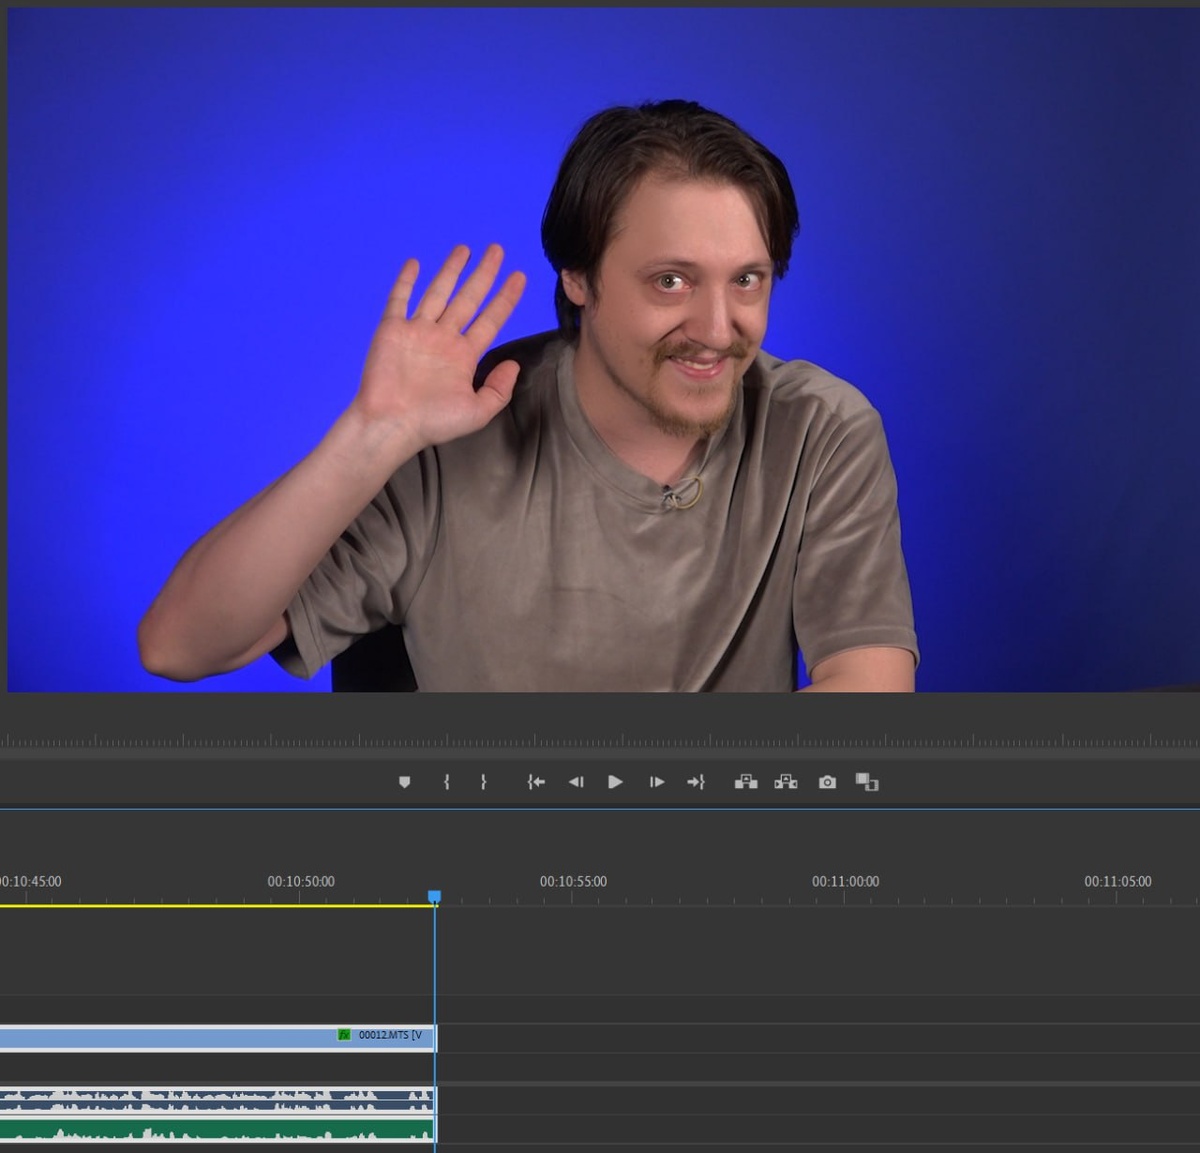Click timeline ruler at 00:11:00:00
This screenshot has width=1200, height=1153.
point(845,896)
